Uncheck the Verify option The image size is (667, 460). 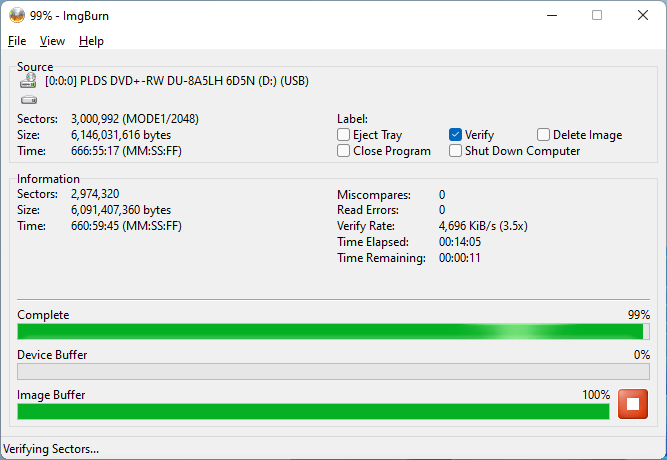(456, 135)
